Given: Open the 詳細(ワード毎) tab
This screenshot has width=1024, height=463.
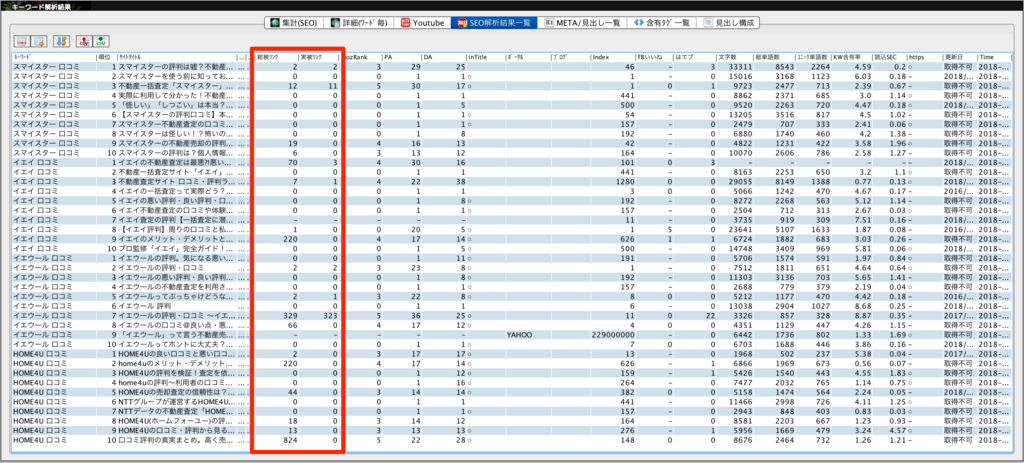Looking at the screenshot, I should pyautogui.click(x=359, y=23).
